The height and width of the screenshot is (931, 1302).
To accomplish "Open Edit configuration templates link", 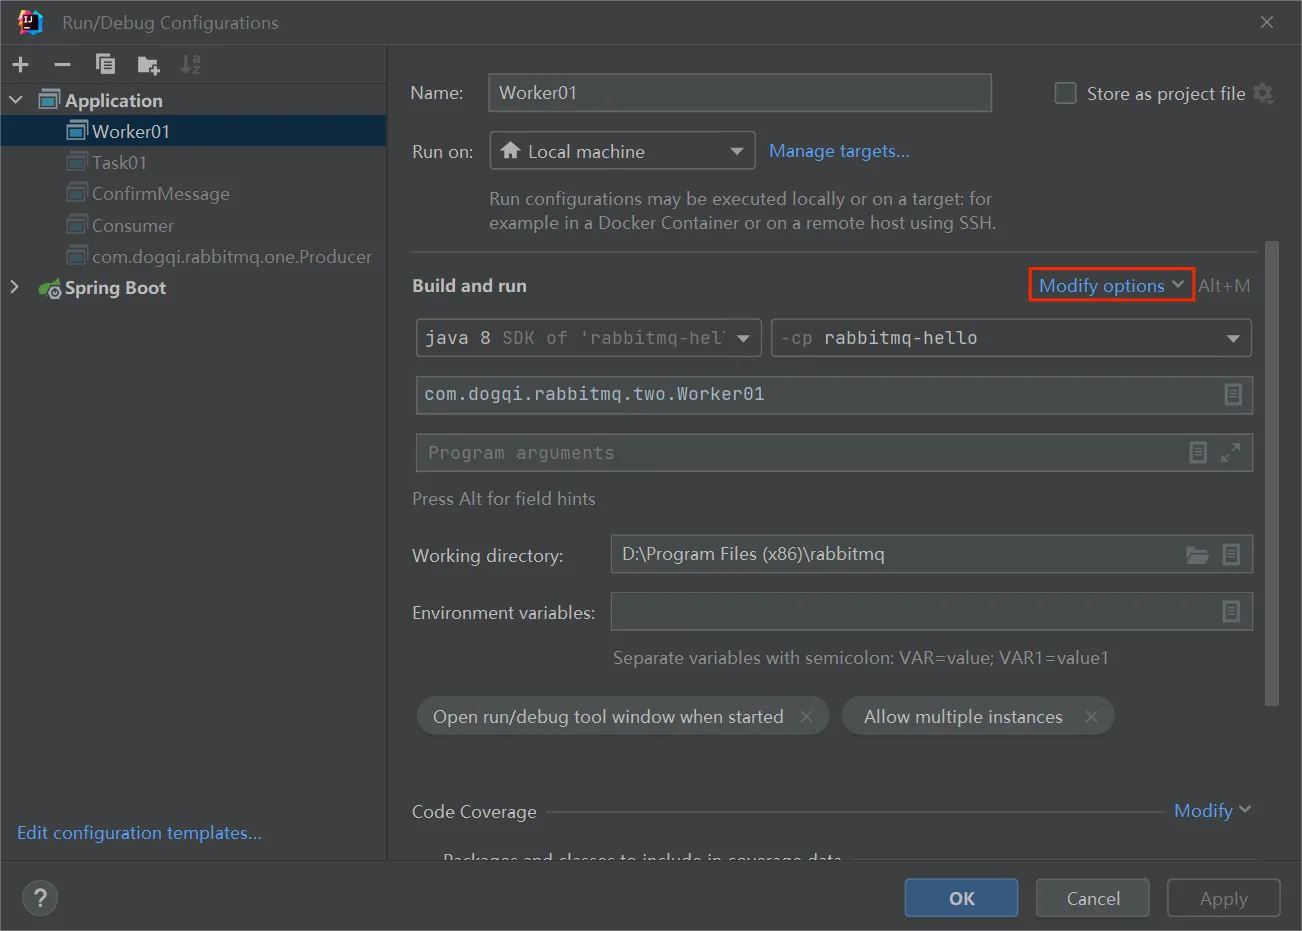I will tap(139, 832).
